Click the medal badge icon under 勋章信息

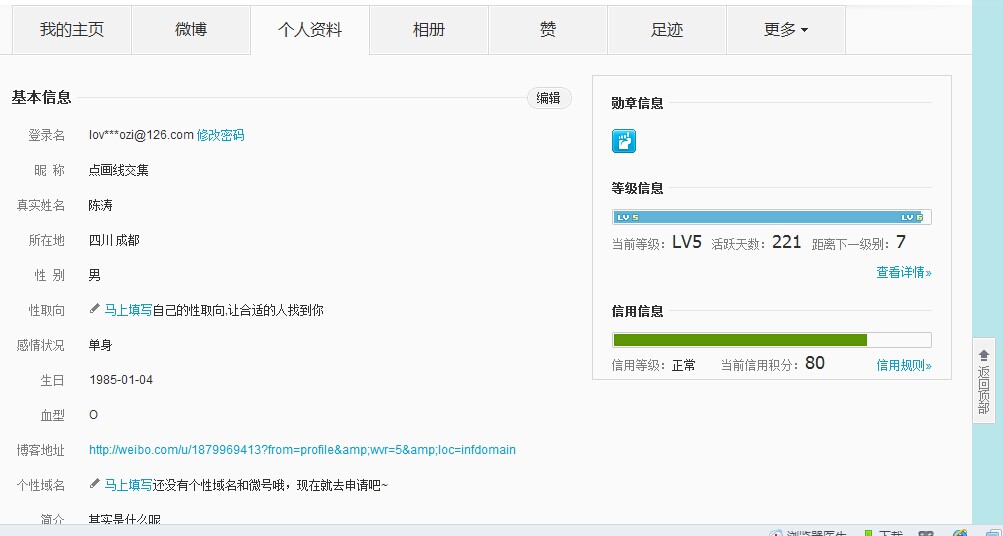624,141
